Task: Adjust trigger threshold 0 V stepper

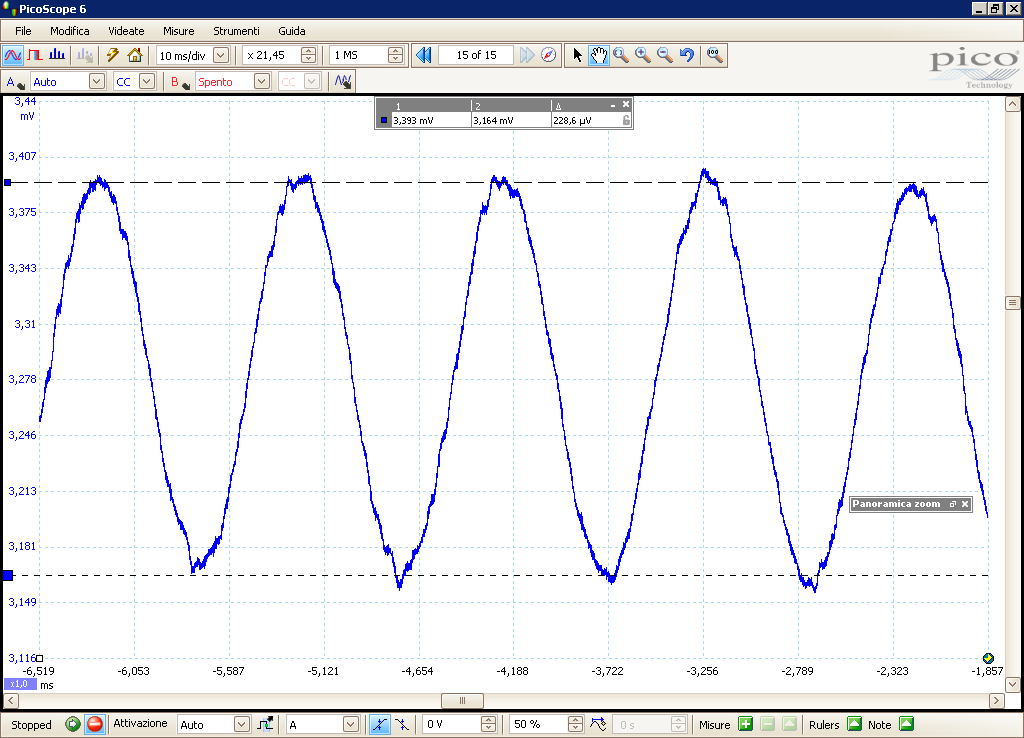Action: coord(488,724)
